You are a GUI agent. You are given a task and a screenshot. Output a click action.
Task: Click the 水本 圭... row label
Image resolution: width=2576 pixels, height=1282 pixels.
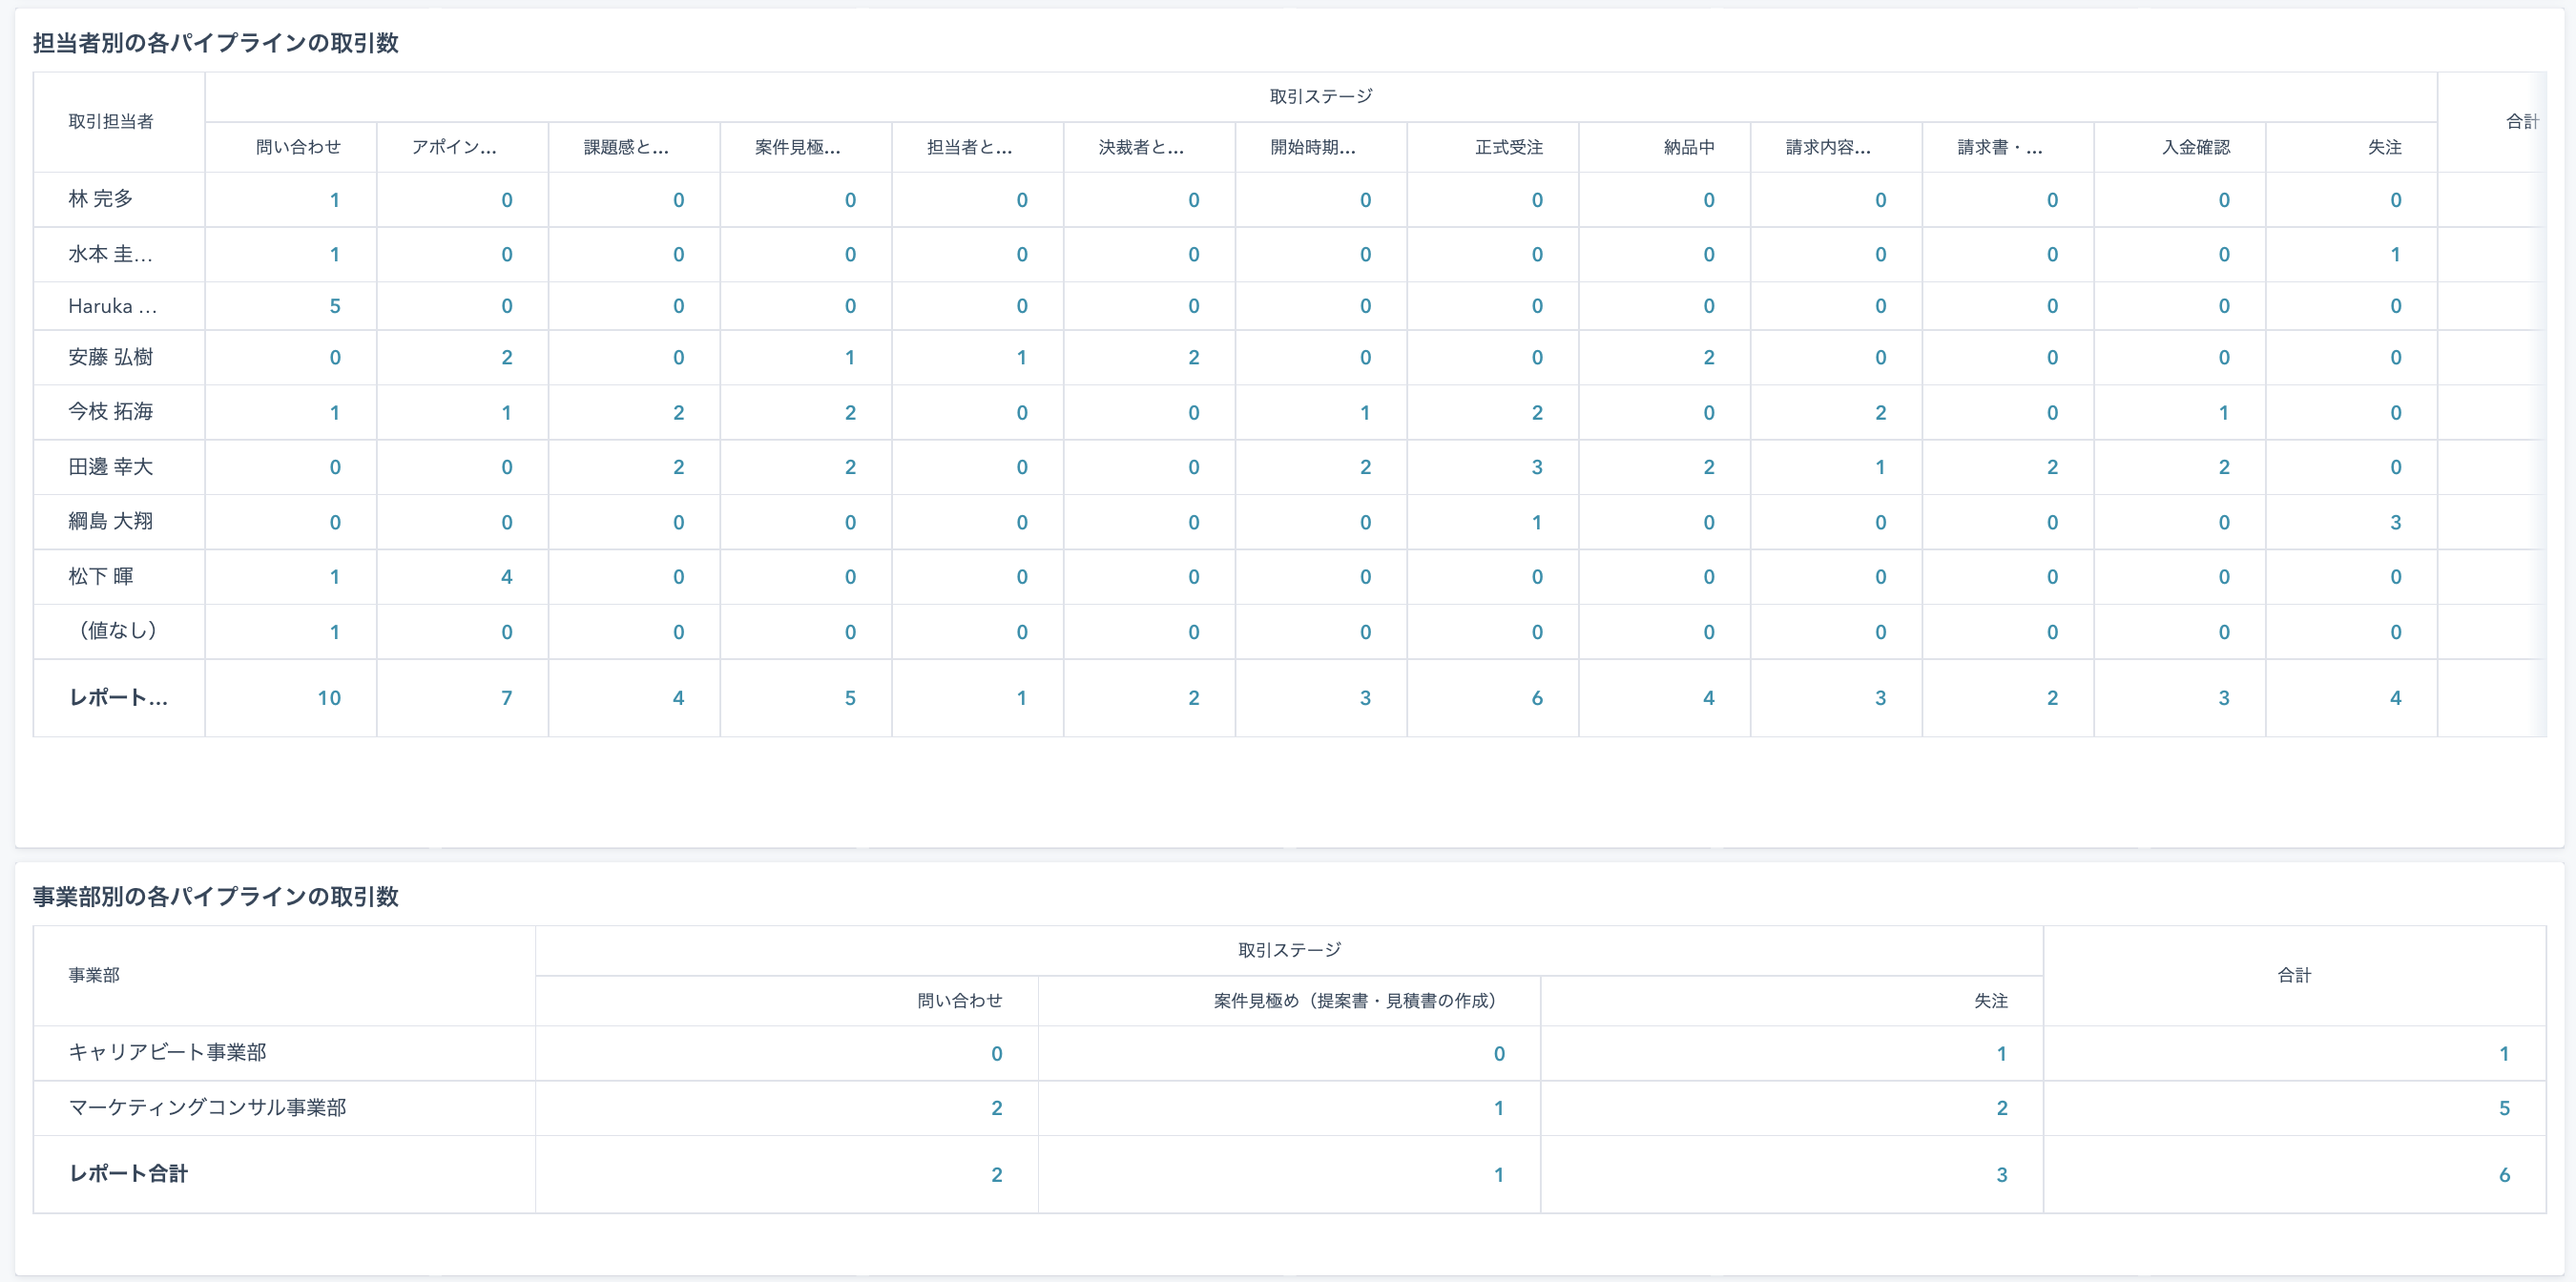[110, 254]
